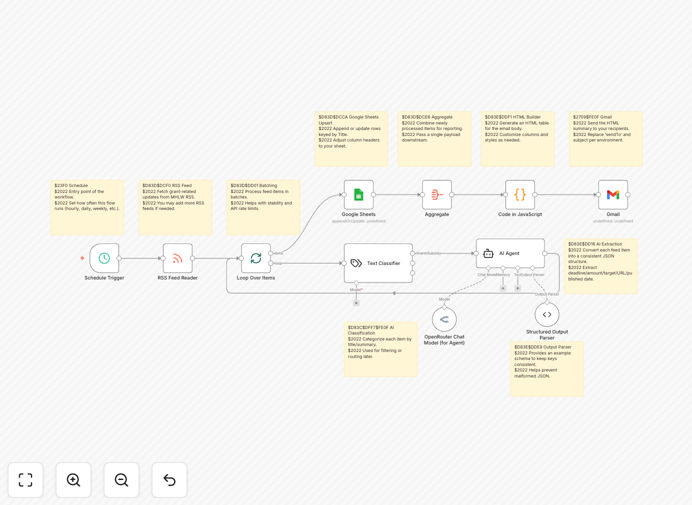Select the Schedule Trigger clock node
The image size is (692, 505).
[104, 258]
